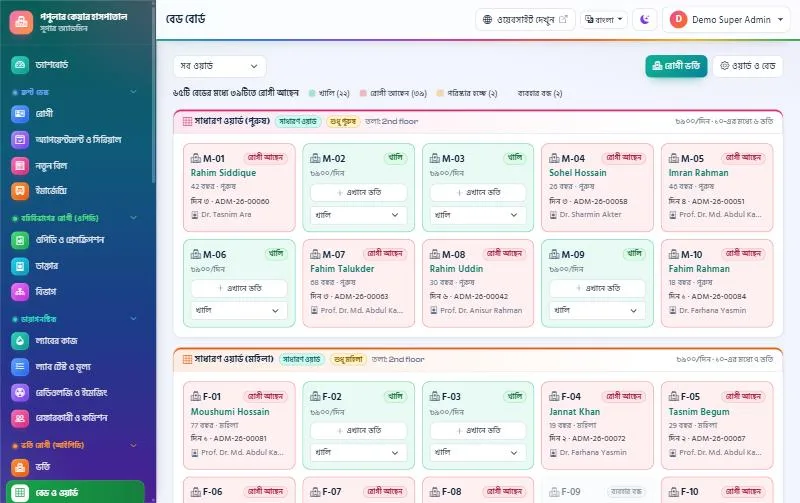Click the ওয়েবসাইট দেখুন button
The height and width of the screenshot is (503, 800).
[x=525, y=19]
